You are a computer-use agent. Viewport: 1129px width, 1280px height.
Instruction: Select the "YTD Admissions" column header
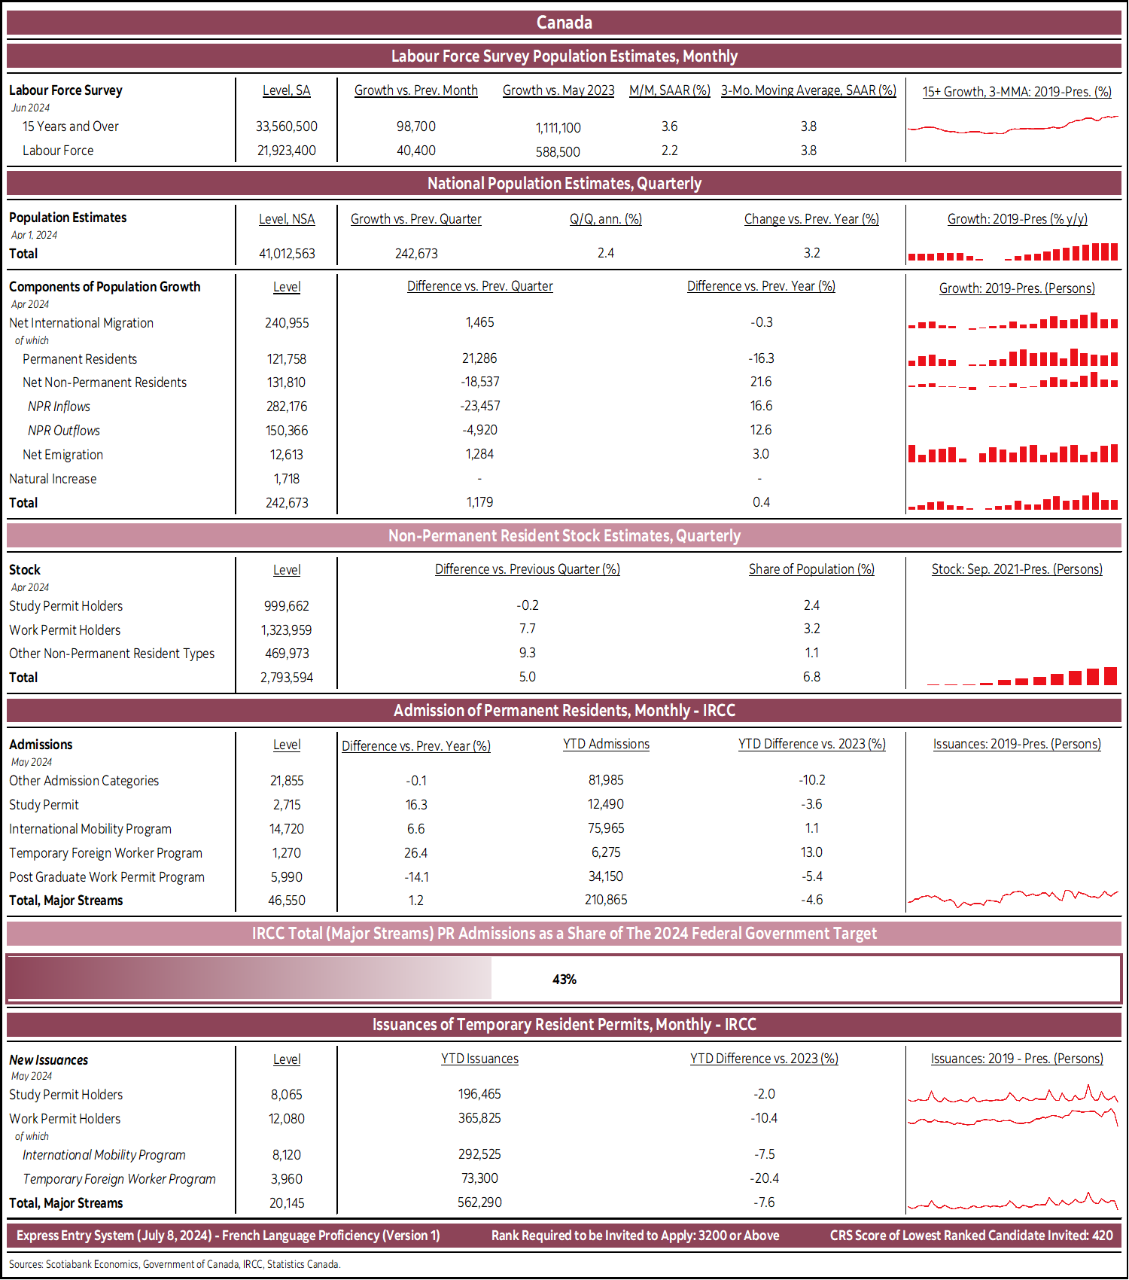(606, 744)
